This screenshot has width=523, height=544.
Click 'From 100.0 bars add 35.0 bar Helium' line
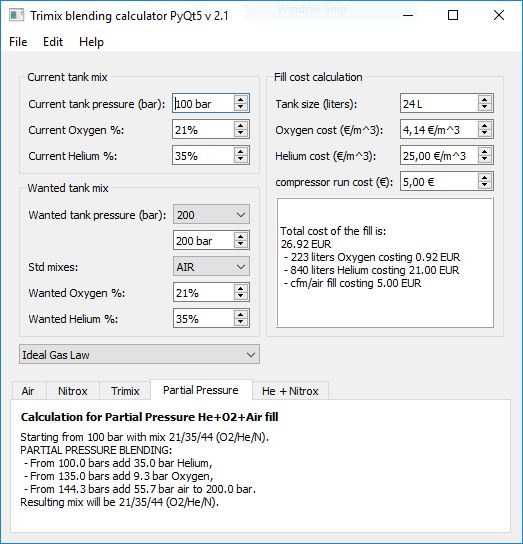pos(118,463)
